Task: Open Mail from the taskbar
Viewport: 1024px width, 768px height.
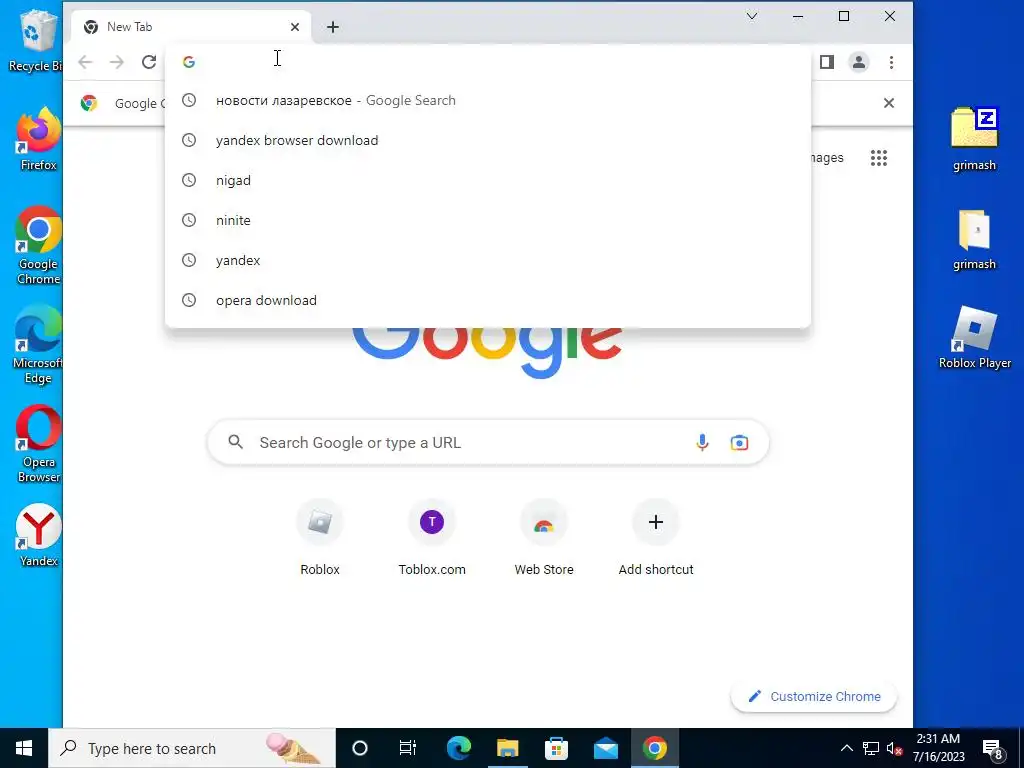Action: click(x=606, y=748)
